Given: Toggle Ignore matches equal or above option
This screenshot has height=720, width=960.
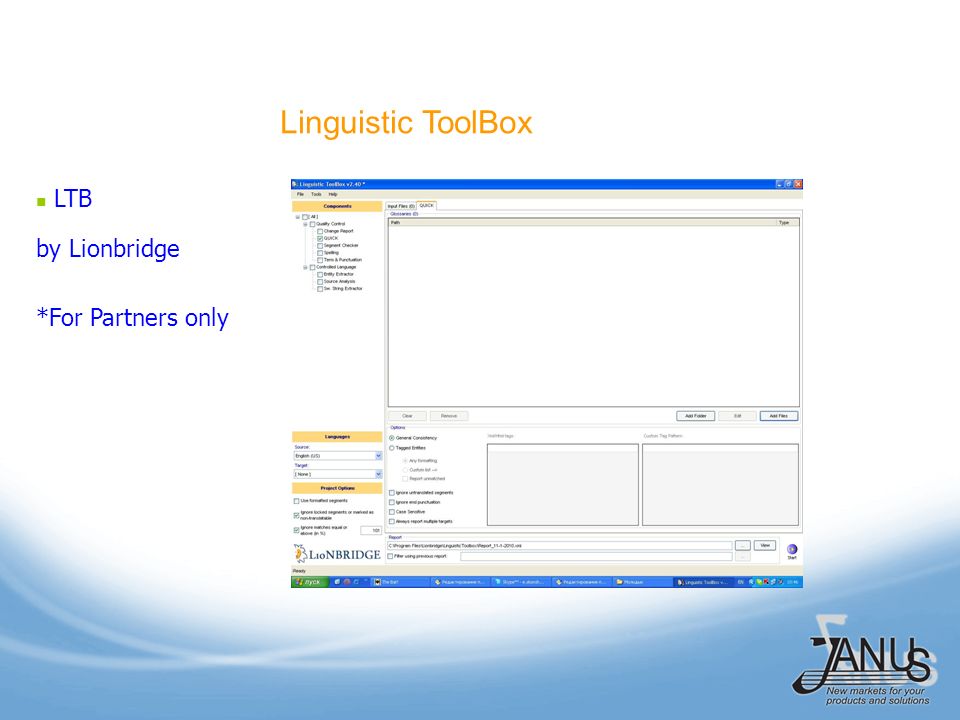Looking at the screenshot, I should (x=296, y=530).
